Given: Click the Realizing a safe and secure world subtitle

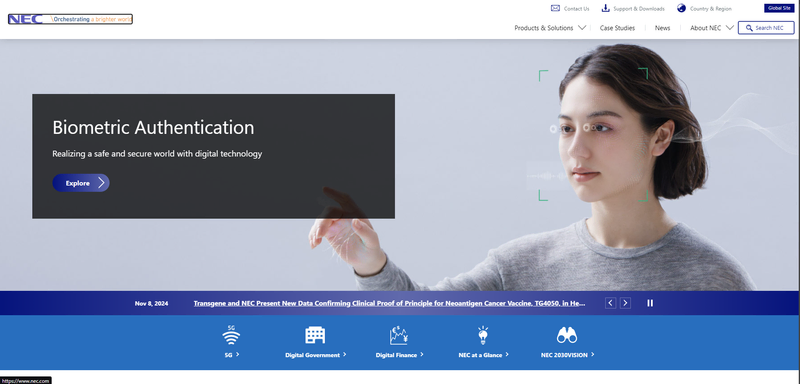Looking at the screenshot, I should (157, 153).
